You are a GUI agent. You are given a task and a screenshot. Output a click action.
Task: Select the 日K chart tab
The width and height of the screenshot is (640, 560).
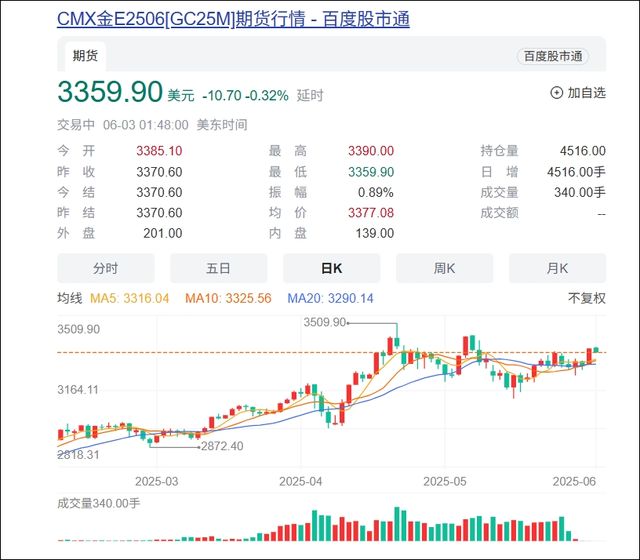(331, 268)
